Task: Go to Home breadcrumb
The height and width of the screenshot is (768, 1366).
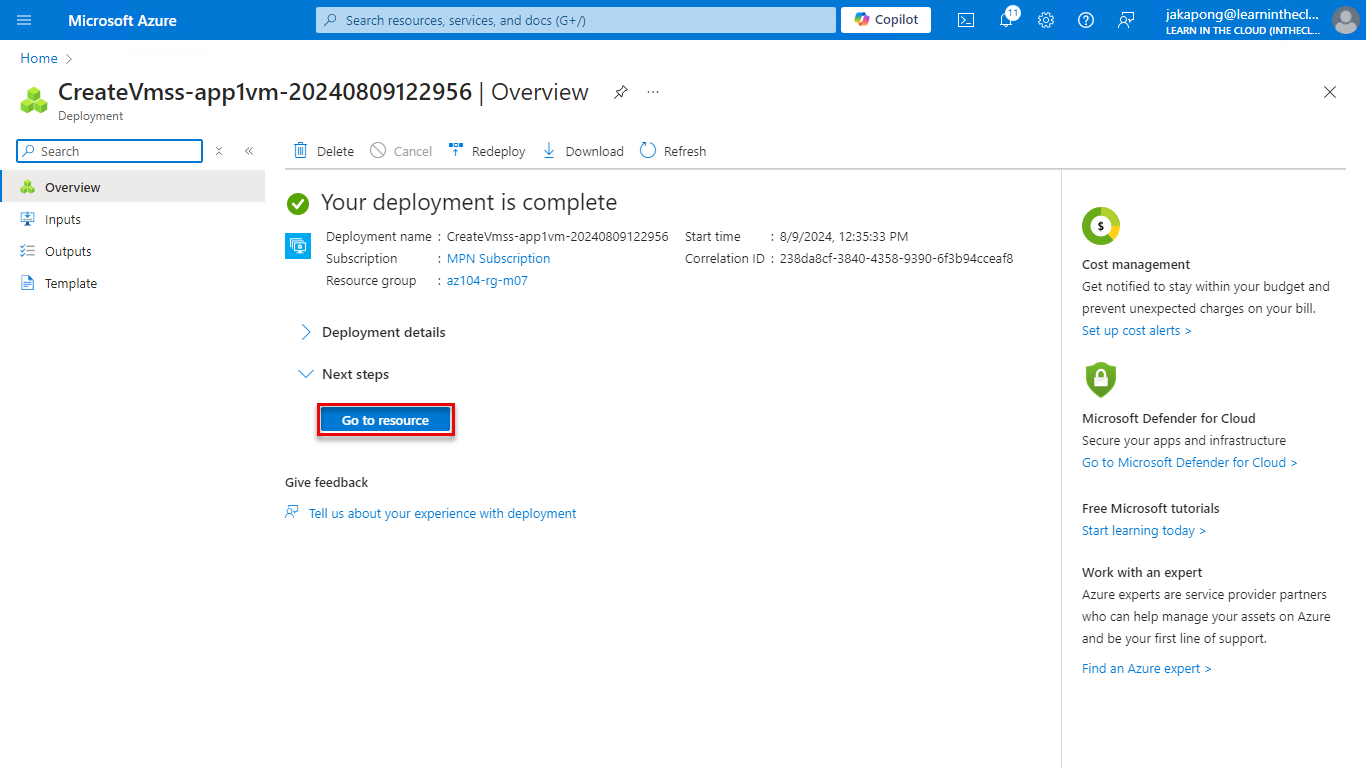Action: click(39, 59)
